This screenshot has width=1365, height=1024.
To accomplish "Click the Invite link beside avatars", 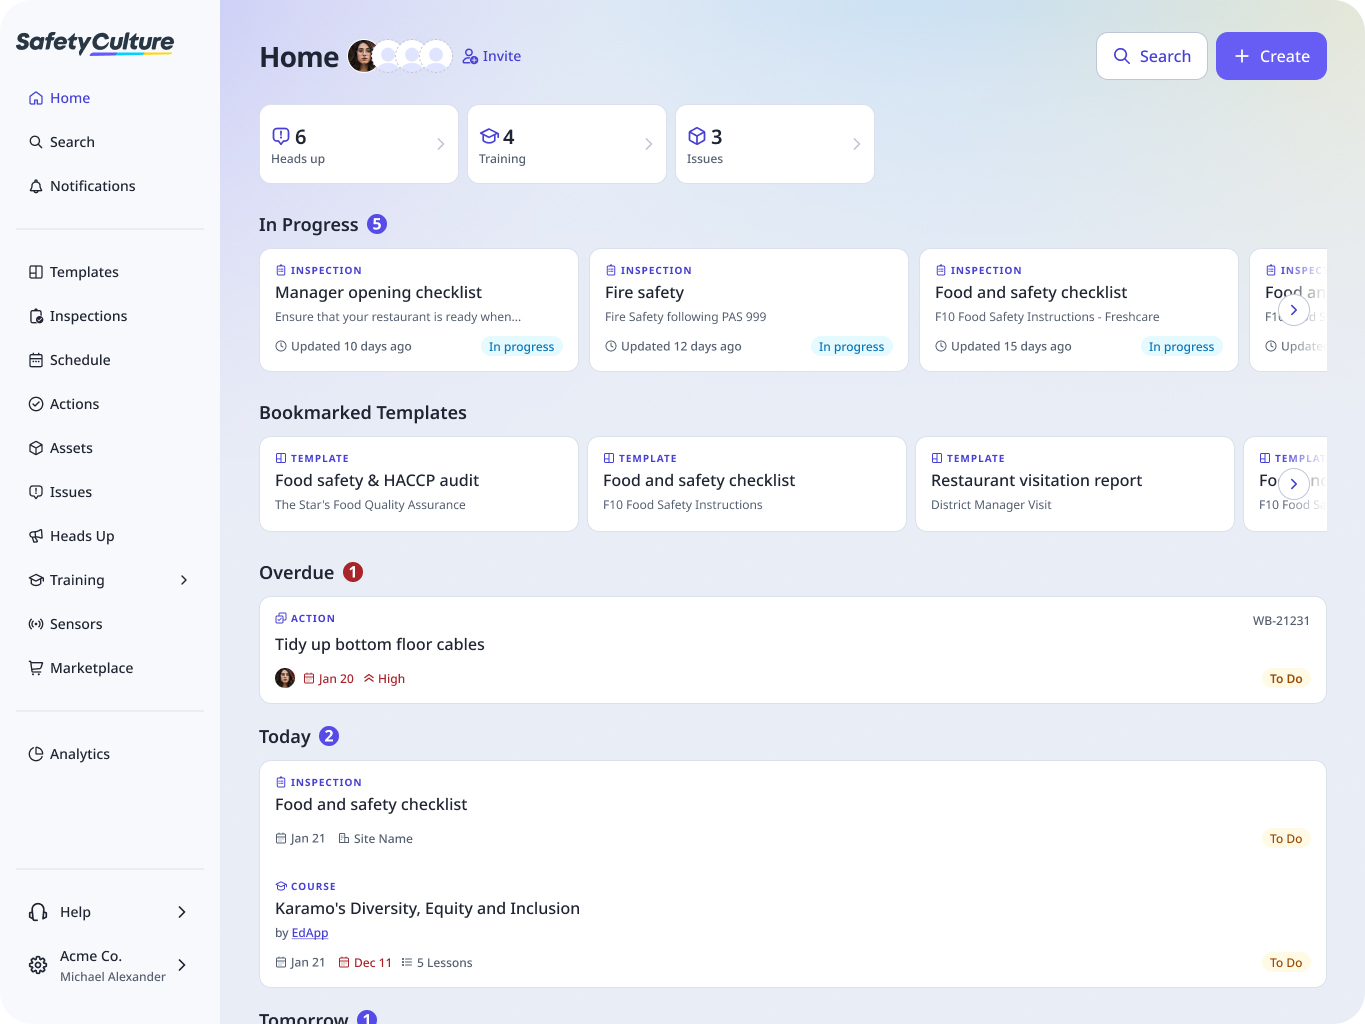I will pos(492,56).
